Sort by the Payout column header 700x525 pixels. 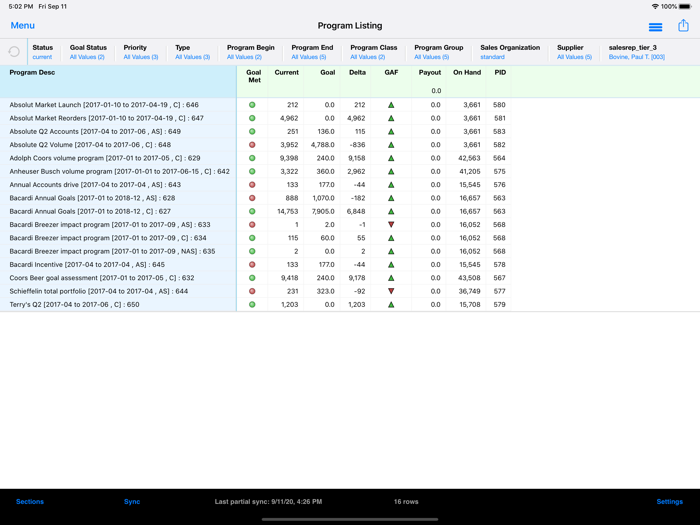(430, 72)
